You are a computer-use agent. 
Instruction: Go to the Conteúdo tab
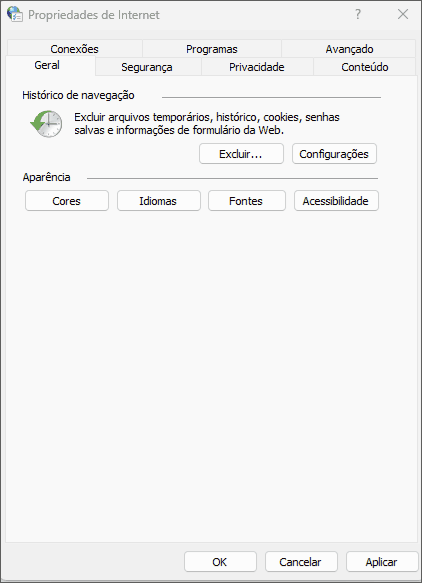365,67
